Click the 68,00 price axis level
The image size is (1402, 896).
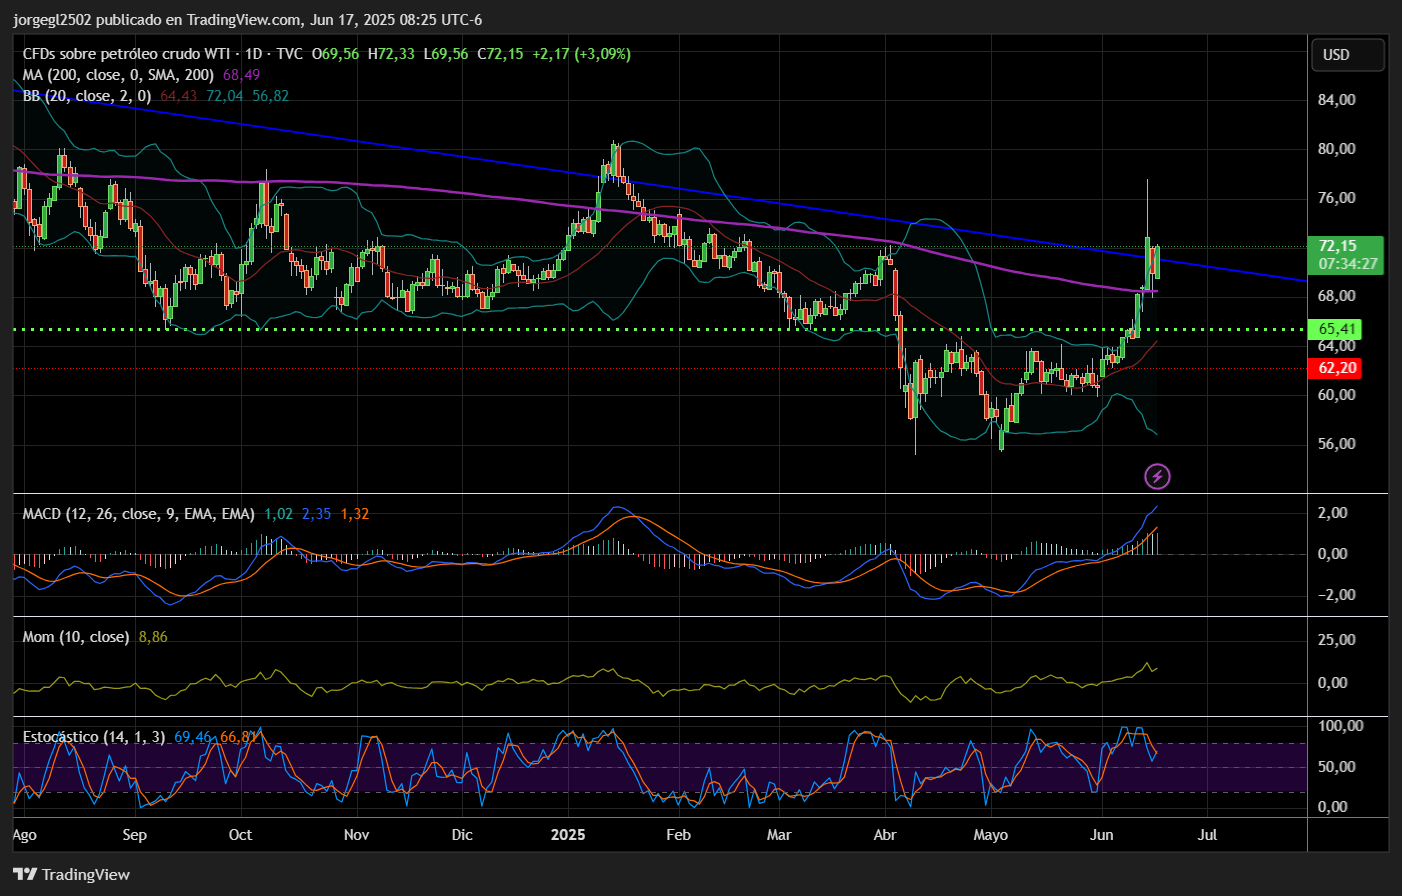click(1337, 296)
